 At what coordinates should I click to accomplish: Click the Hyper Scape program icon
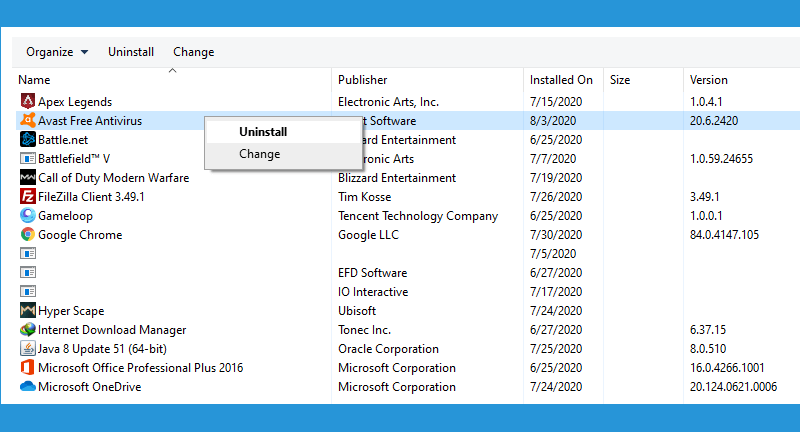pos(28,310)
